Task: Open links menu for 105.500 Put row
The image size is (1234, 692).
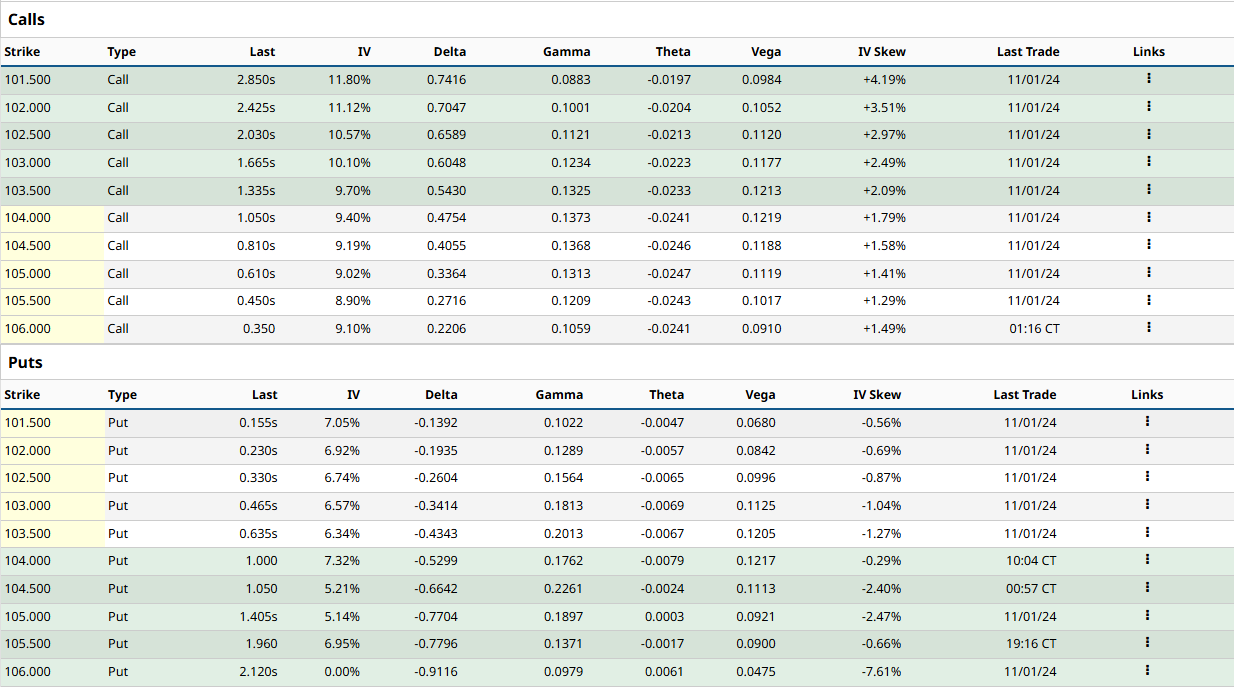Action: [1147, 642]
